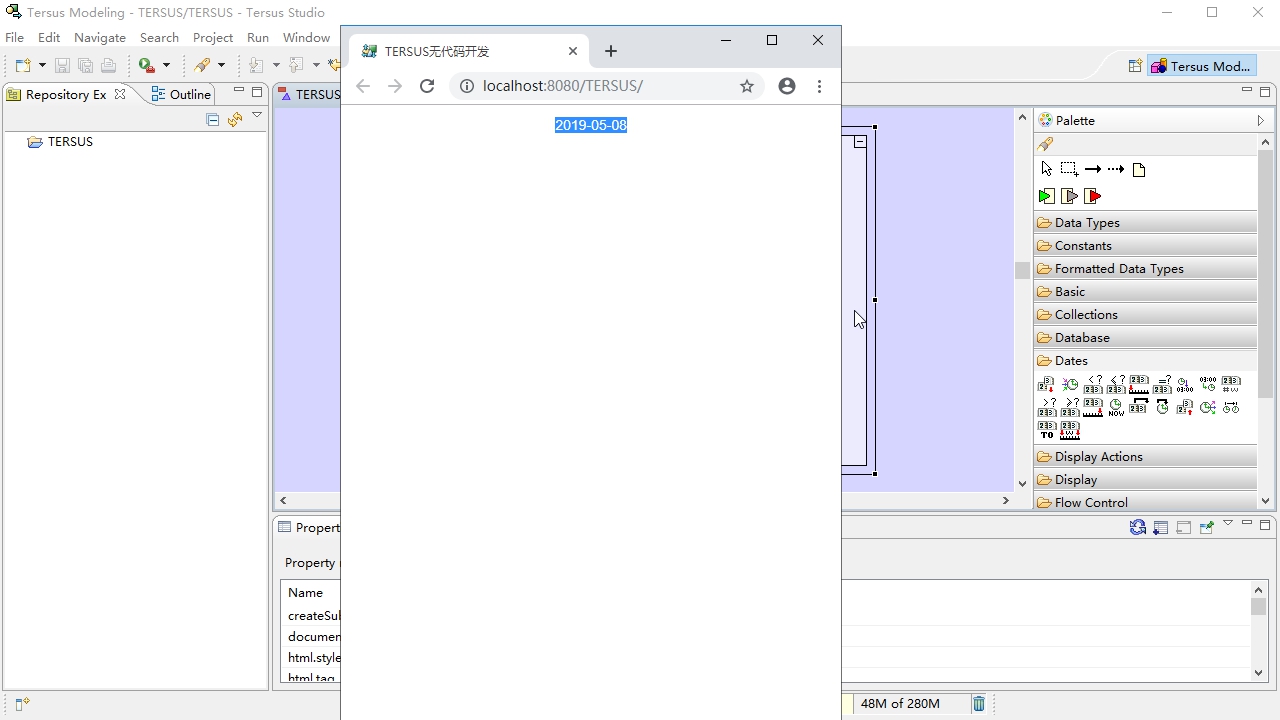This screenshot has height=720, width=1280.
Task: Click the Run garbage collector trash icon
Action: [x=979, y=704]
